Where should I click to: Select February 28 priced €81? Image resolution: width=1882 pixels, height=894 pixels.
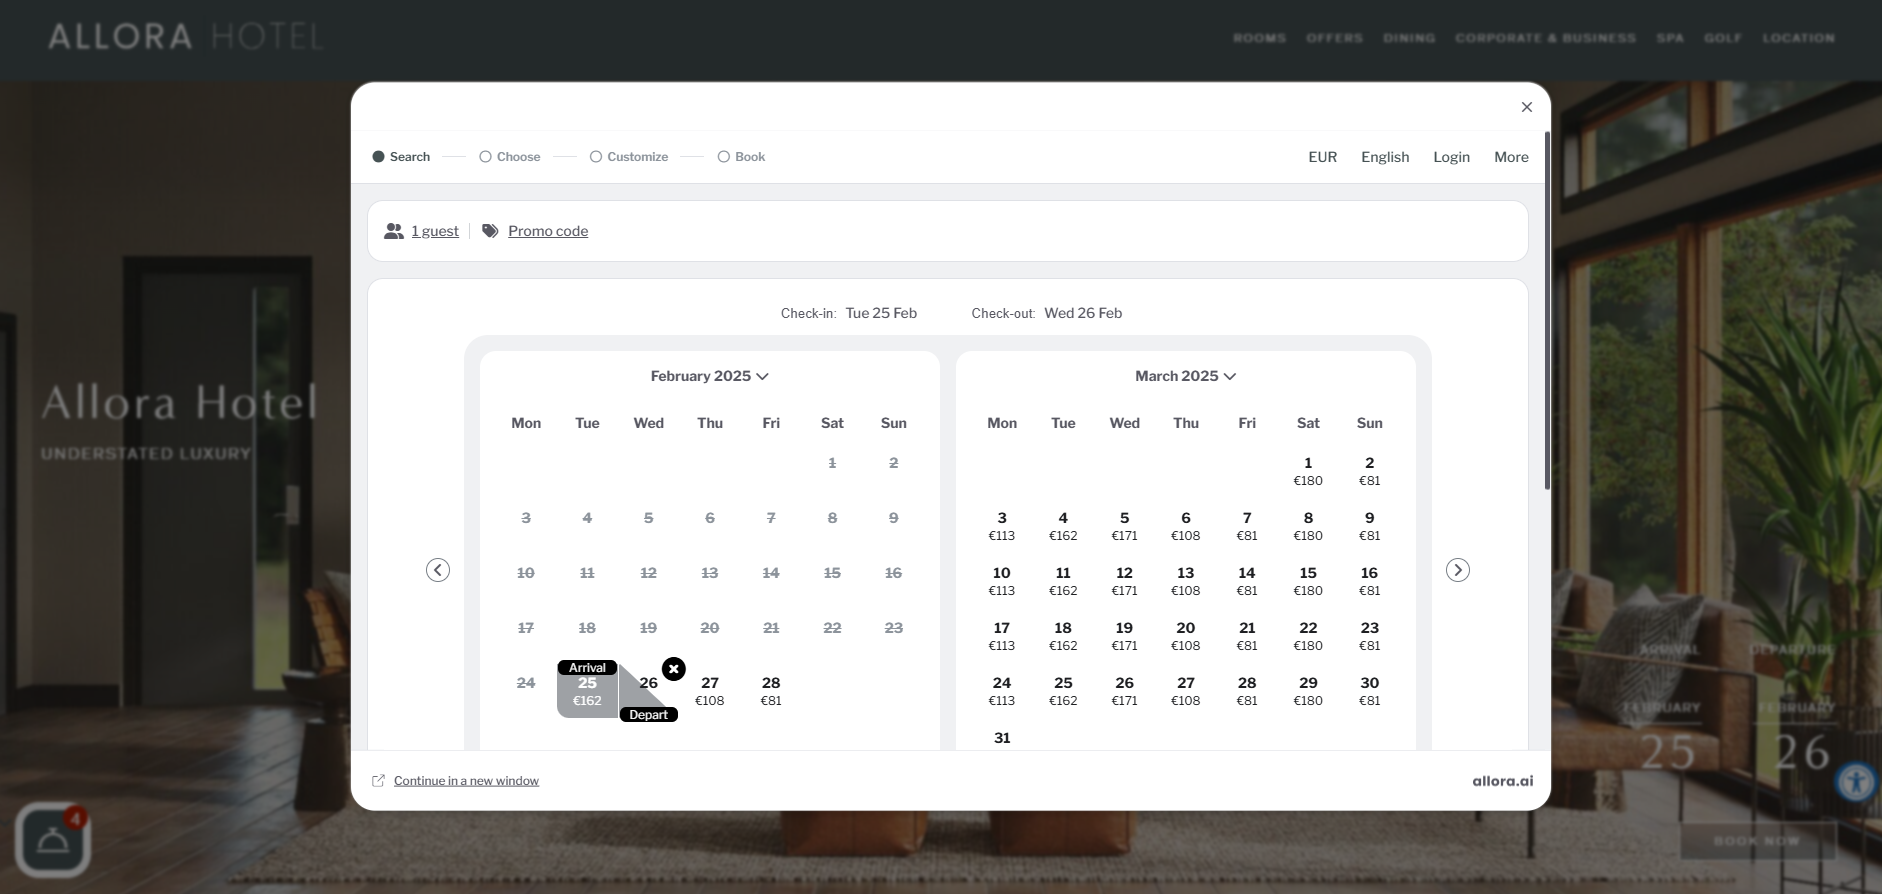771,691
